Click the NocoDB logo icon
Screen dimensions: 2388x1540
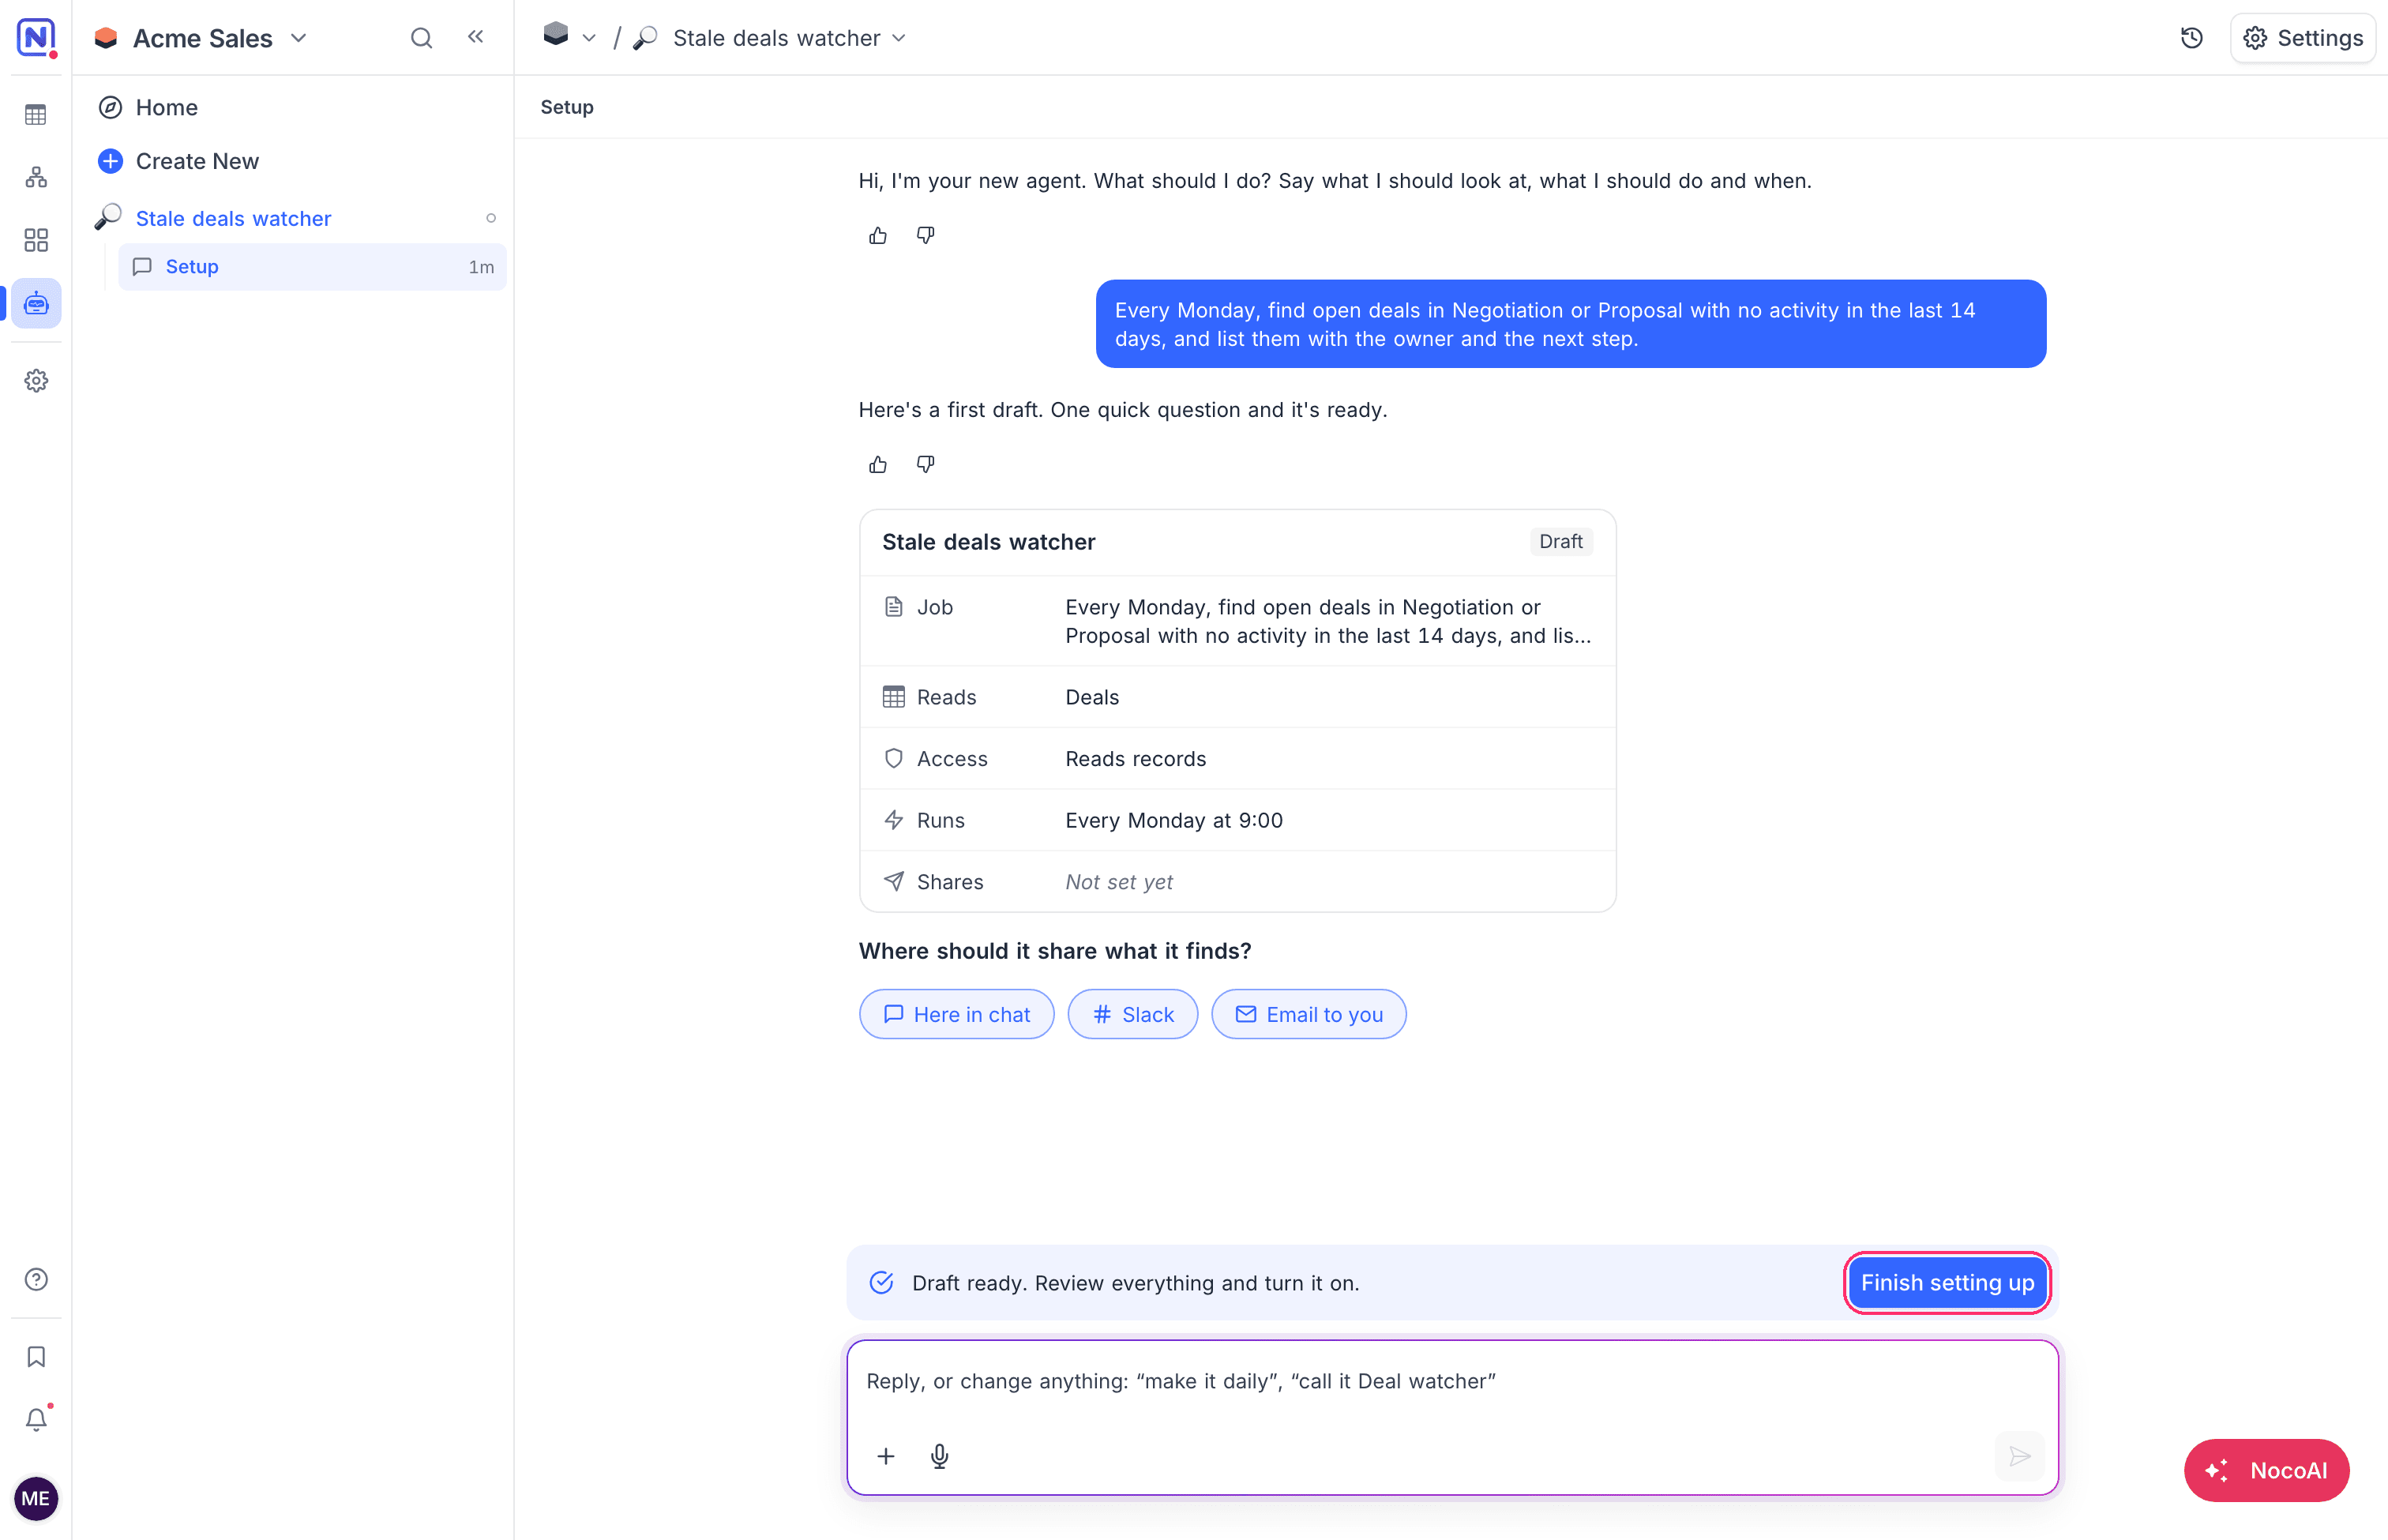click(36, 37)
